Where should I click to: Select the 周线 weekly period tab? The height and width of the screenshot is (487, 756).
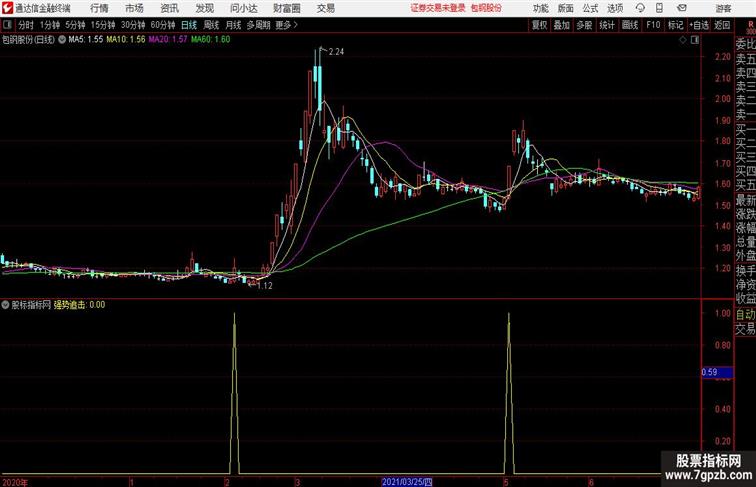pyautogui.click(x=211, y=25)
